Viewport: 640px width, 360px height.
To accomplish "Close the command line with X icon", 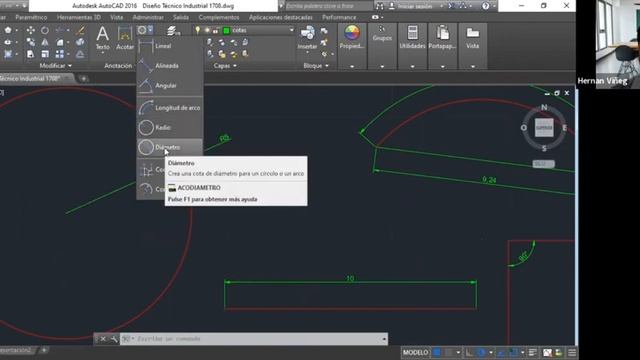I will (103, 339).
